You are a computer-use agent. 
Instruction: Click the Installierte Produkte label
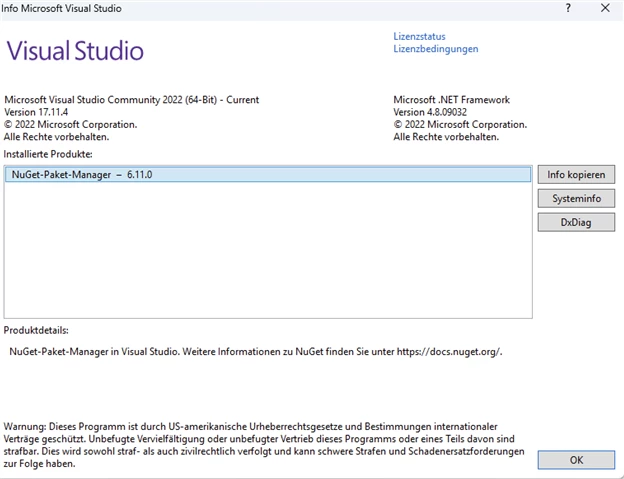click(x=48, y=154)
